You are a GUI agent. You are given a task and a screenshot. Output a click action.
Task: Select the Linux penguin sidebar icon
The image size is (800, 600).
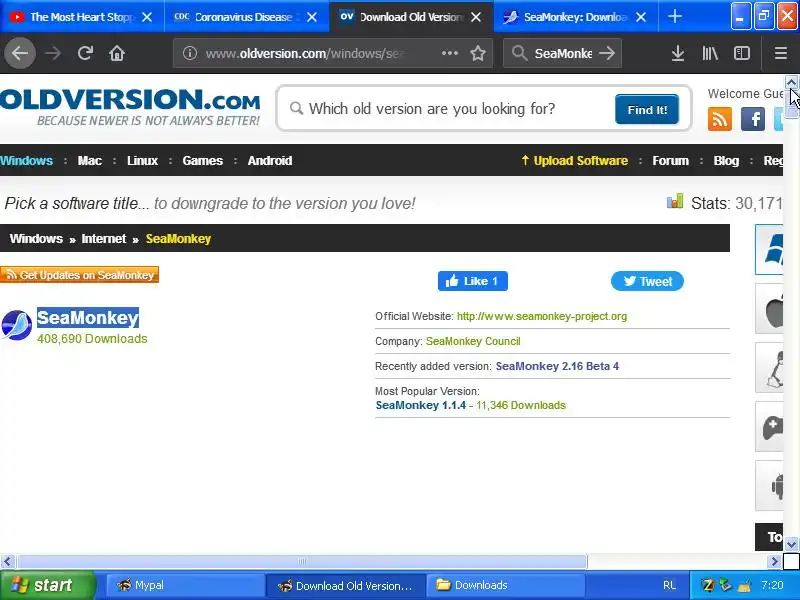769,367
